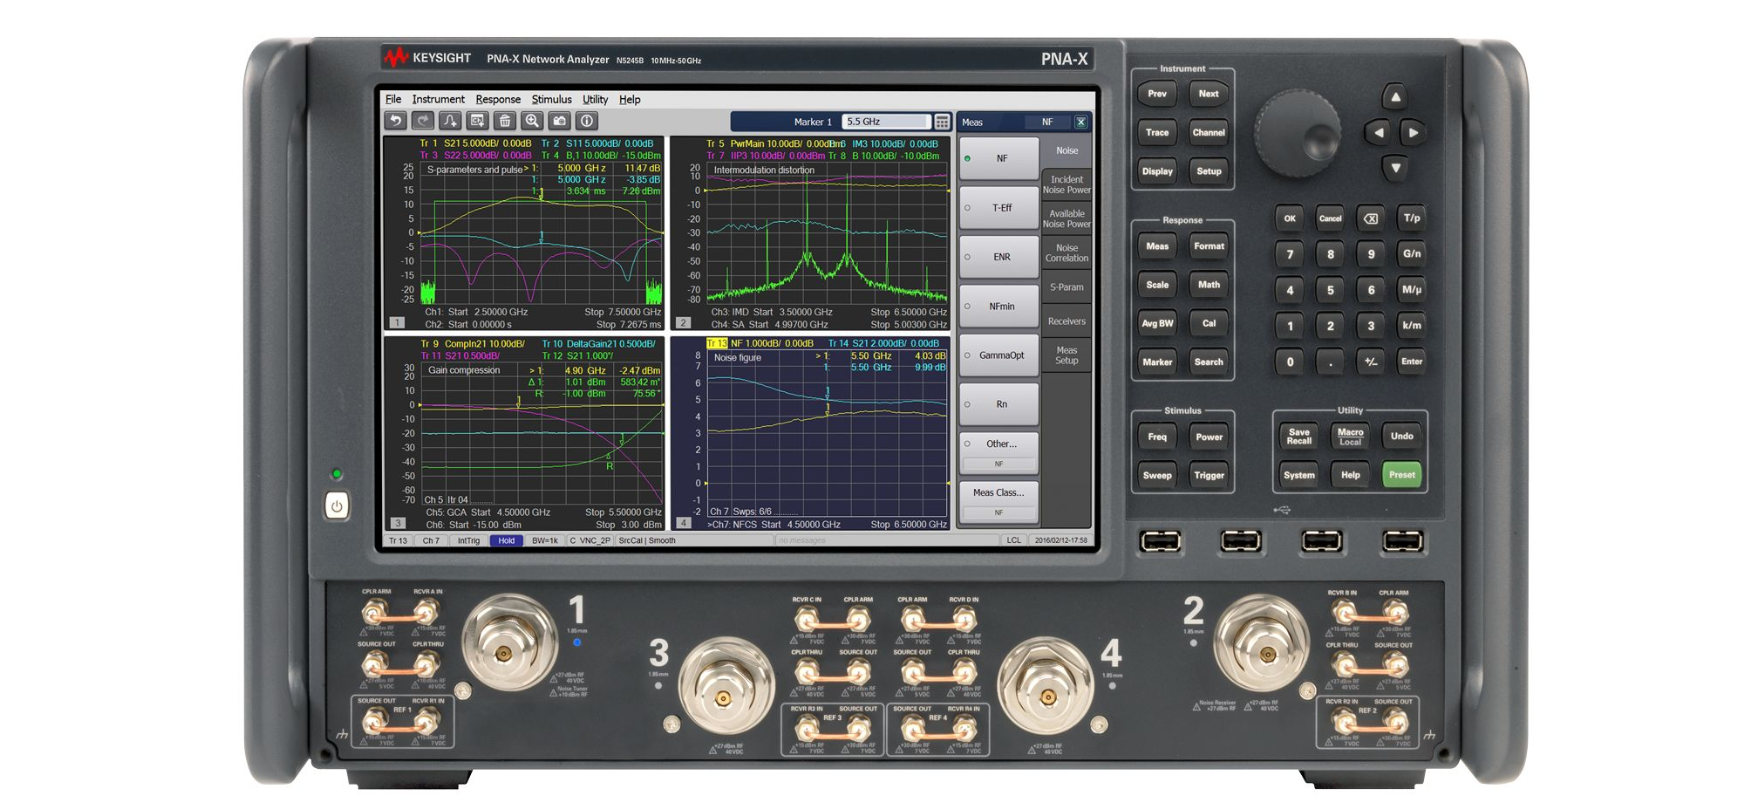
Task: Click the undo arrow toolbar icon
Action: [x=396, y=121]
